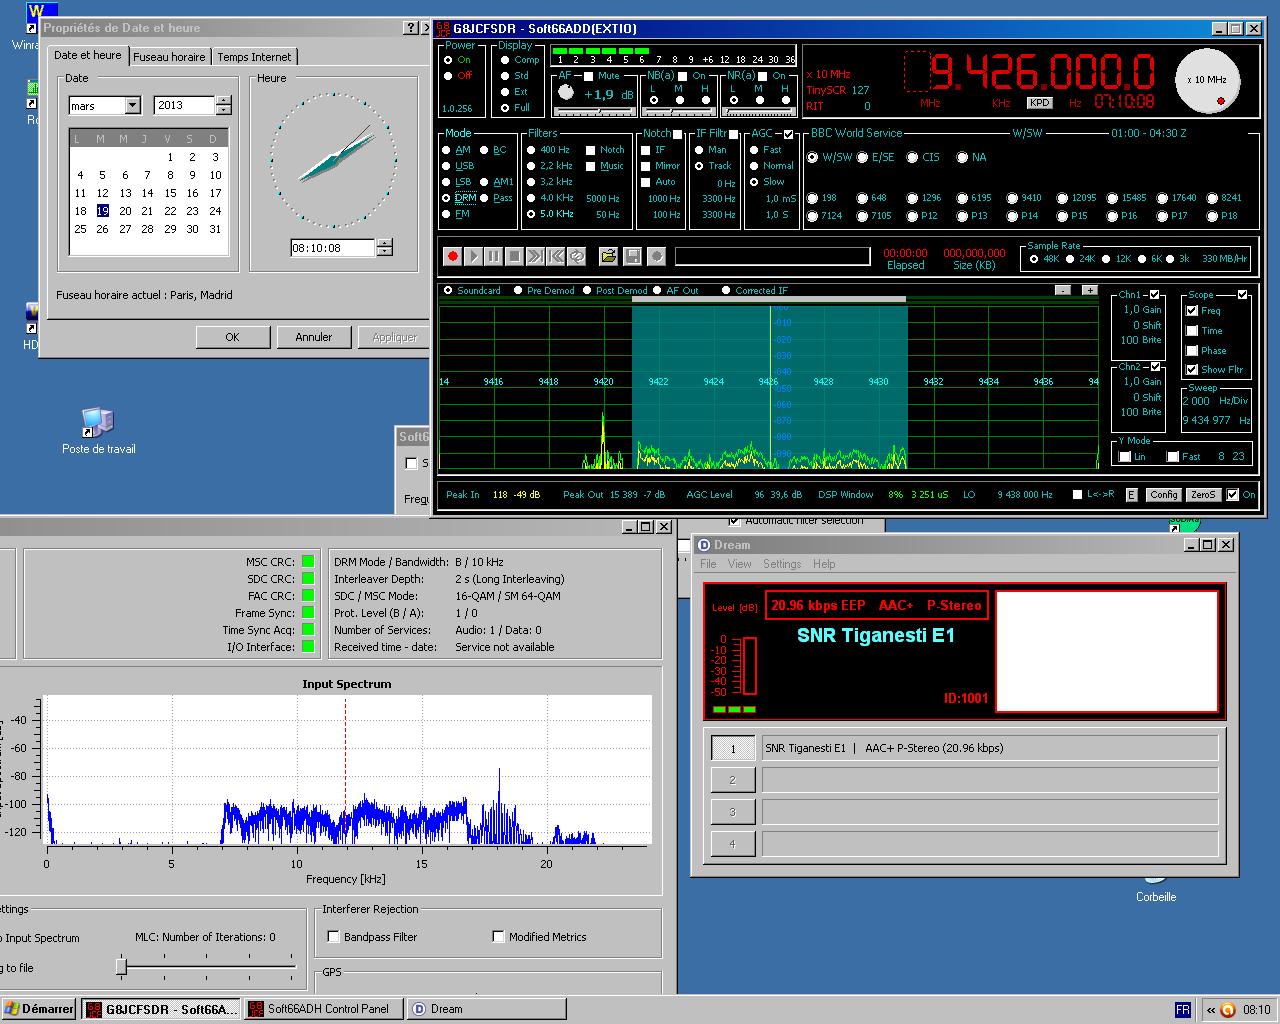The image size is (1280, 1024).
Task: Select the Poste de travail desktop icon
Action: [98, 431]
